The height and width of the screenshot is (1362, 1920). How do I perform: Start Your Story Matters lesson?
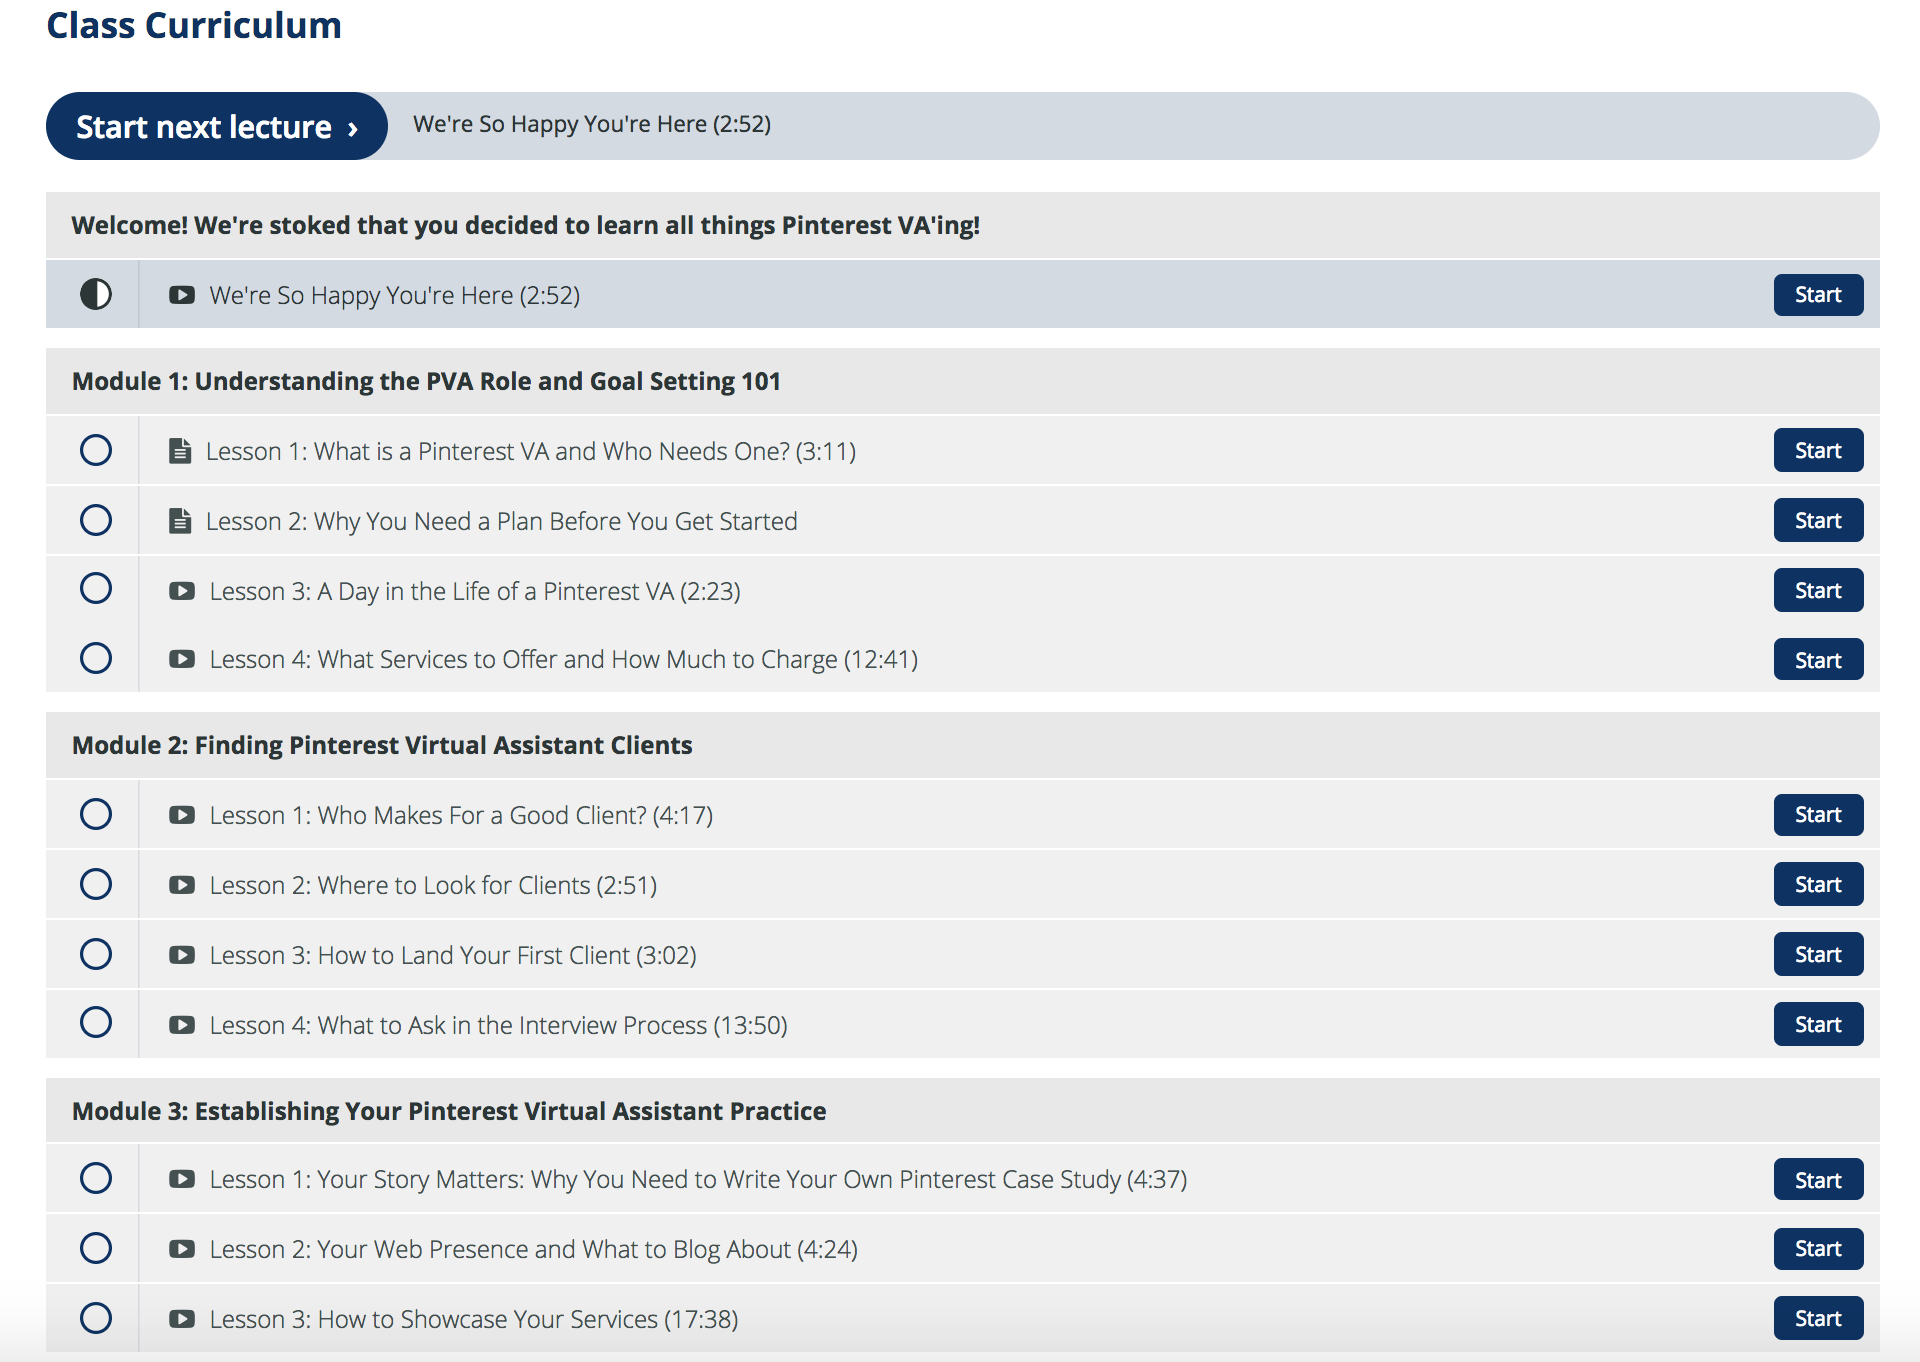pos(1818,1179)
